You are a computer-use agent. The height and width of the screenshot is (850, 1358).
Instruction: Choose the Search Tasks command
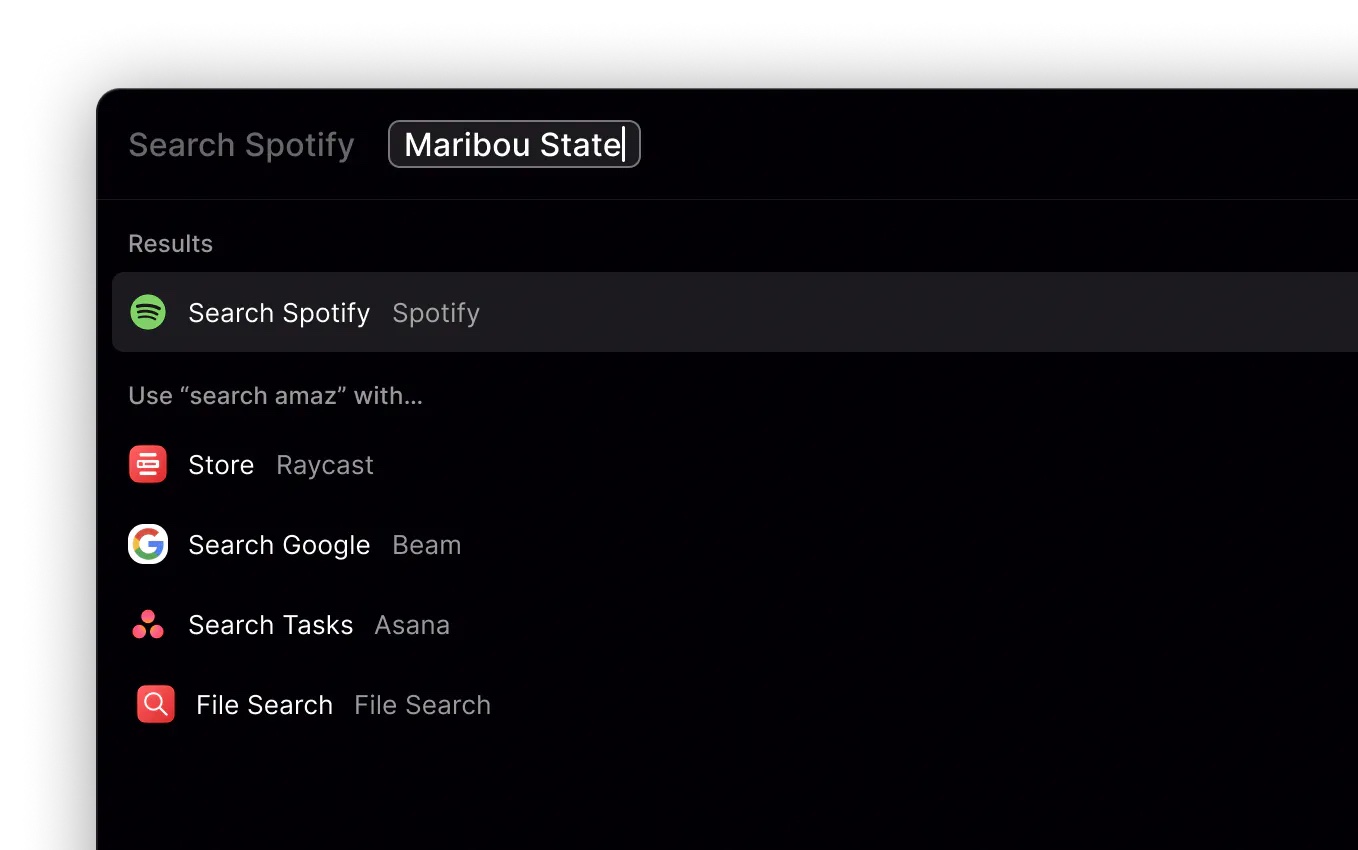click(270, 625)
